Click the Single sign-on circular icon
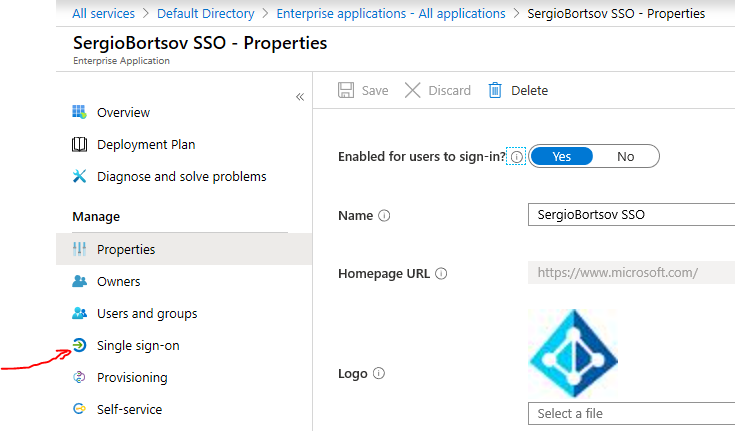This screenshot has width=735, height=431. (80, 345)
